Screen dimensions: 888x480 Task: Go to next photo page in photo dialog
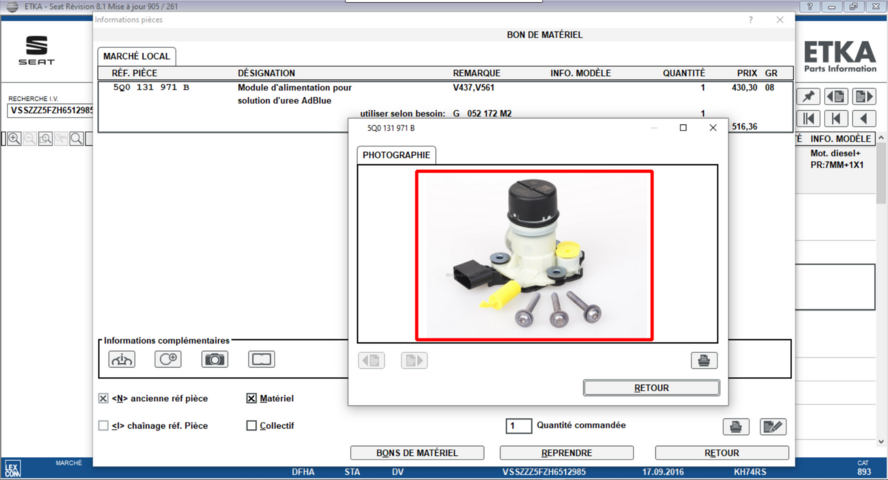(415, 361)
